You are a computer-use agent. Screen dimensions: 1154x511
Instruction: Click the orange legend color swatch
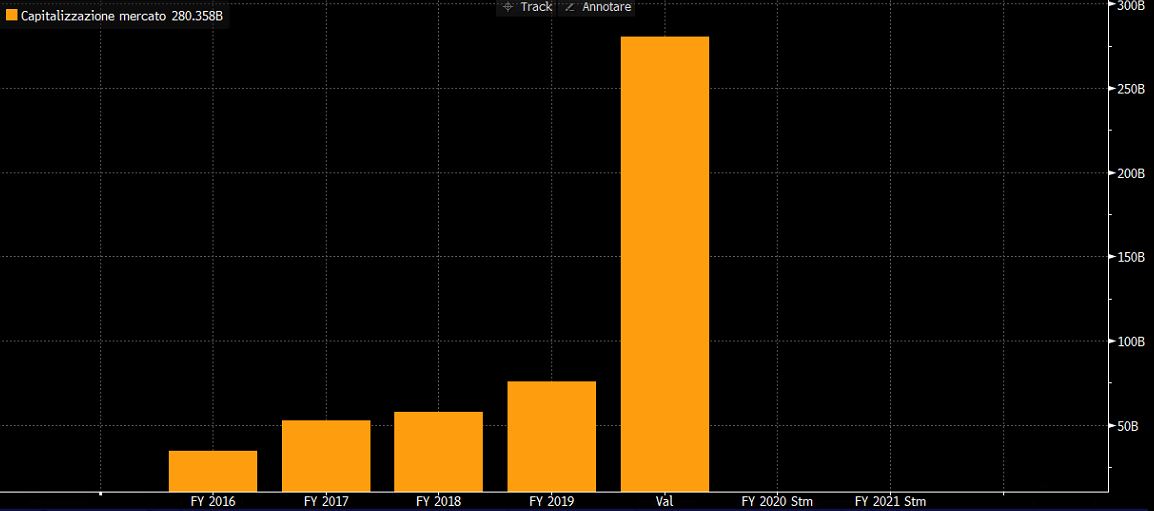[x=12, y=15]
